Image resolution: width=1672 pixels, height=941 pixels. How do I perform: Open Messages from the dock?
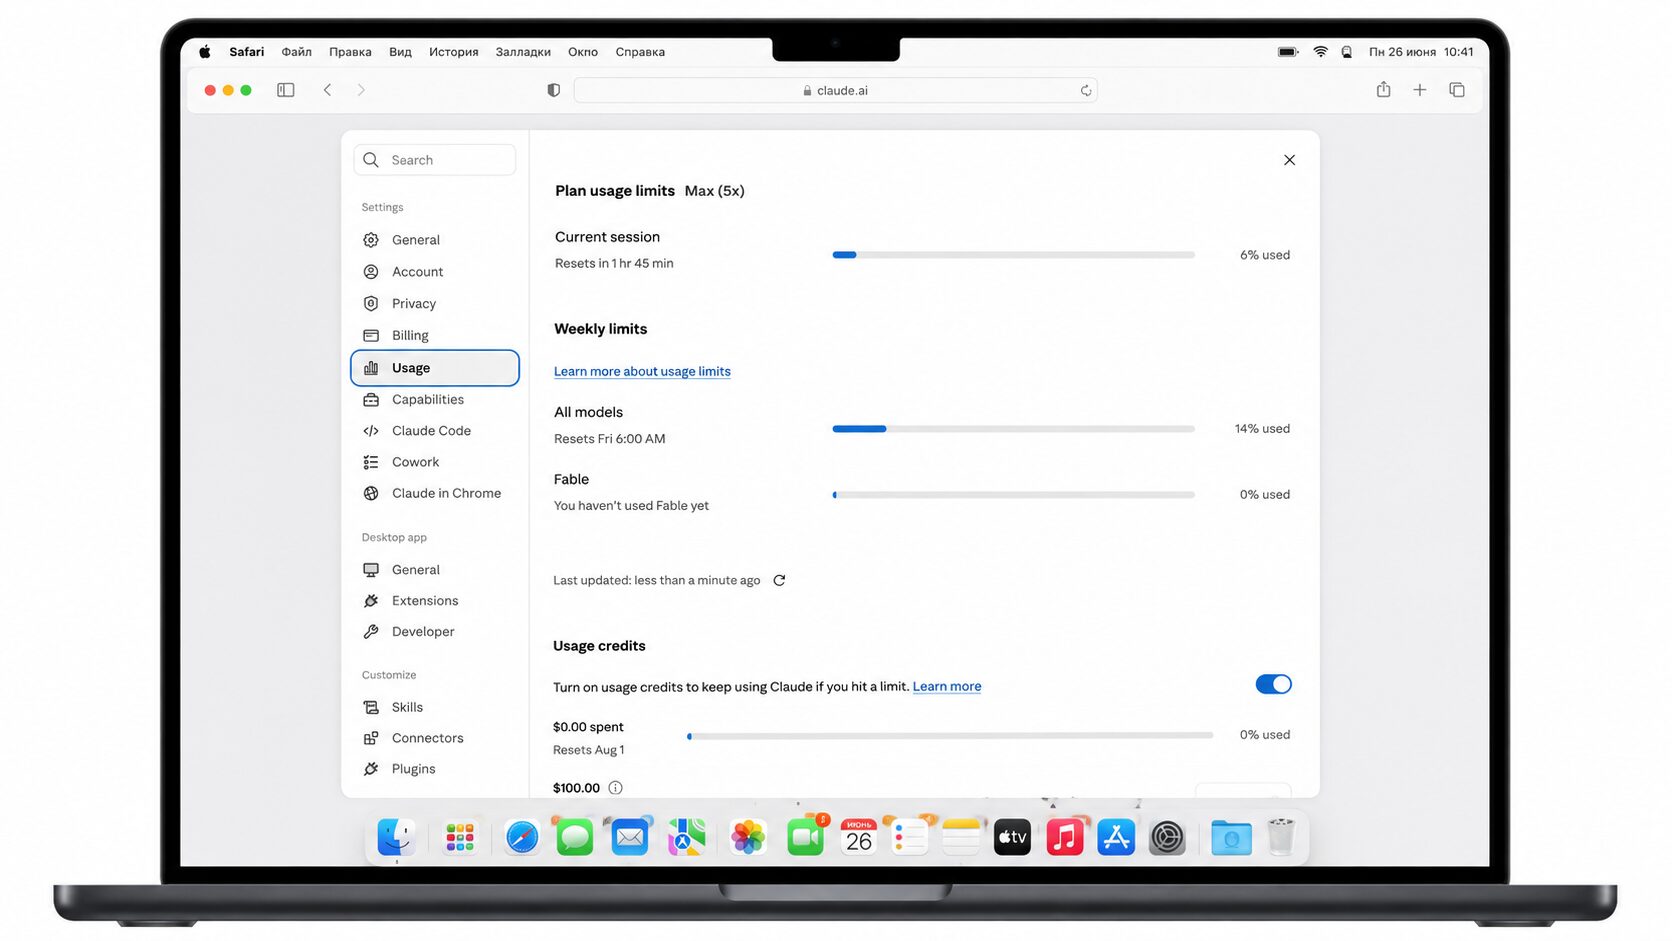pos(575,837)
